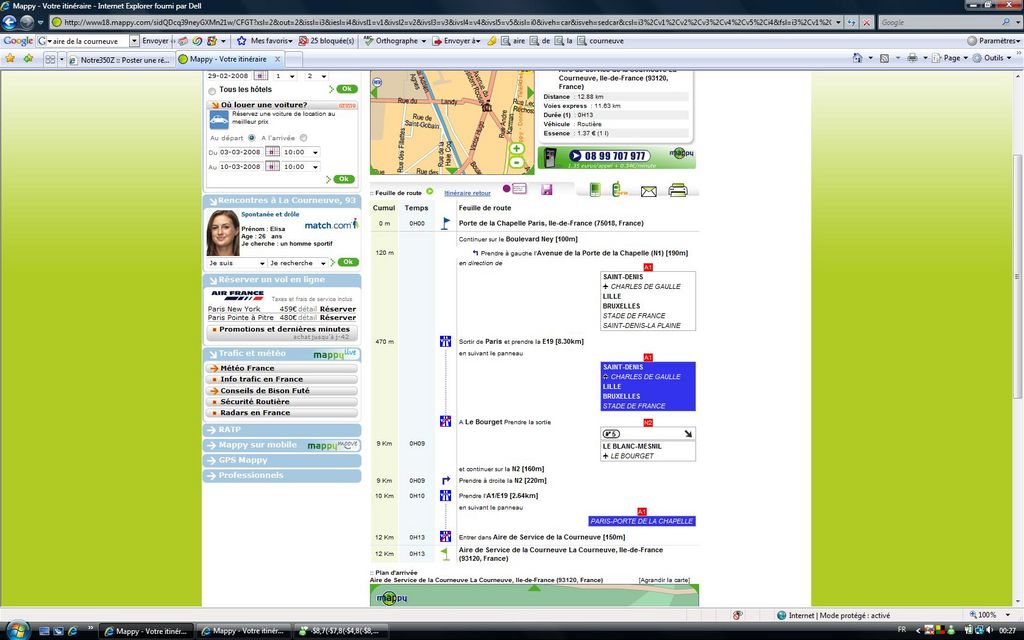Viewport: 1024px width, 640px height.
Task: Open the 'Itinéraire retour' link
Action: coord(467,192)
